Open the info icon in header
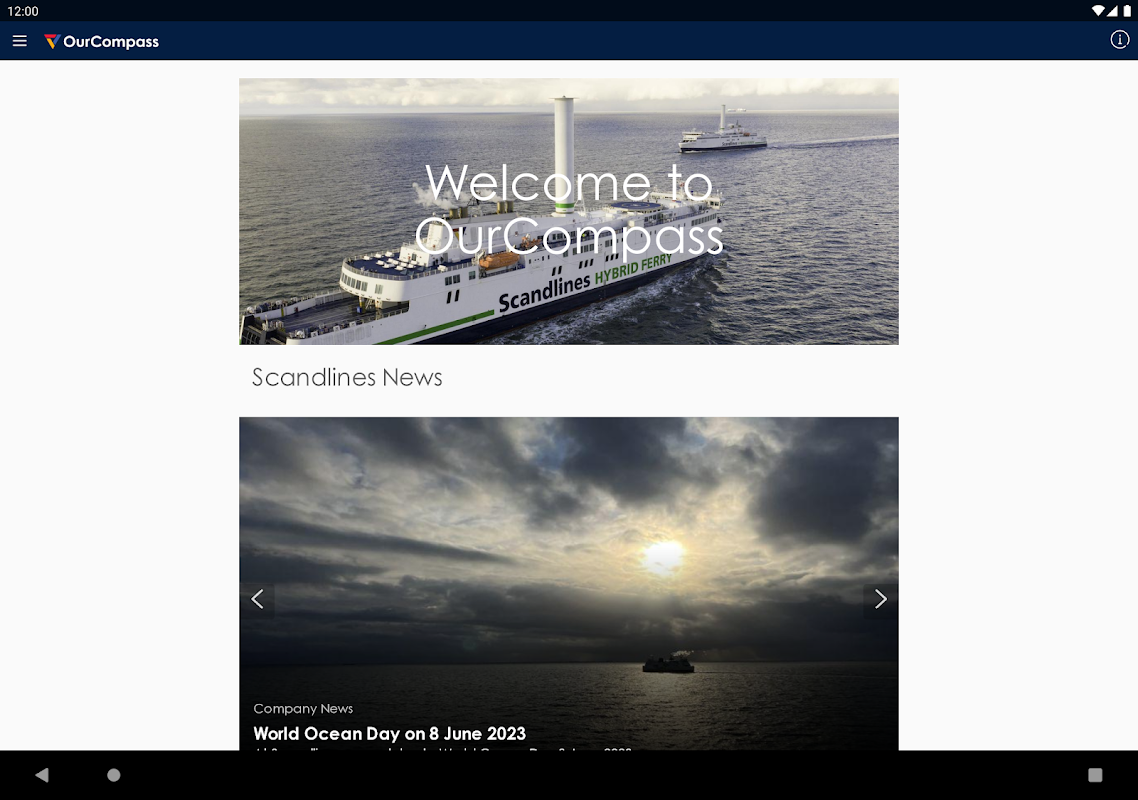The width and height of the screenshot is (1138, 800). (x=1119, y=40)
